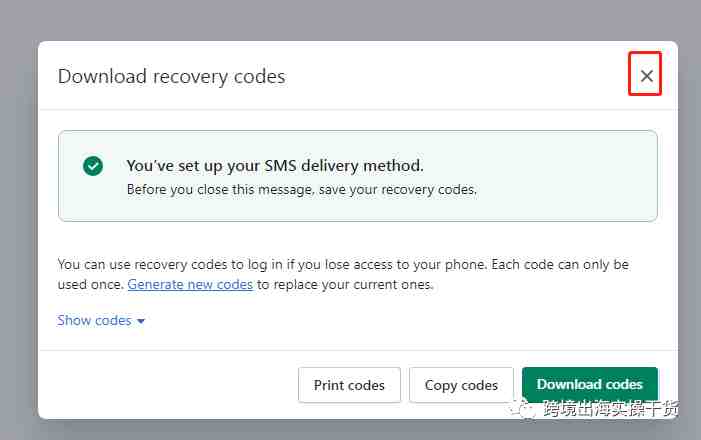The width and height of the screenshot is (701, 440).
Task: Copy recovery codes with Copy codes button
Action: pyautogui.click(x=461, y=385)
